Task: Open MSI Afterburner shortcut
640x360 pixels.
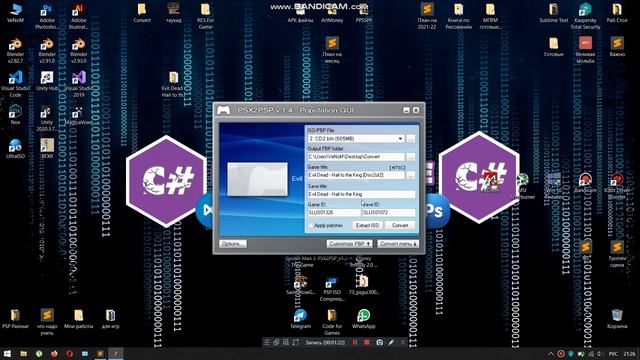Action: pyautogui.click(x=522, y=186)
